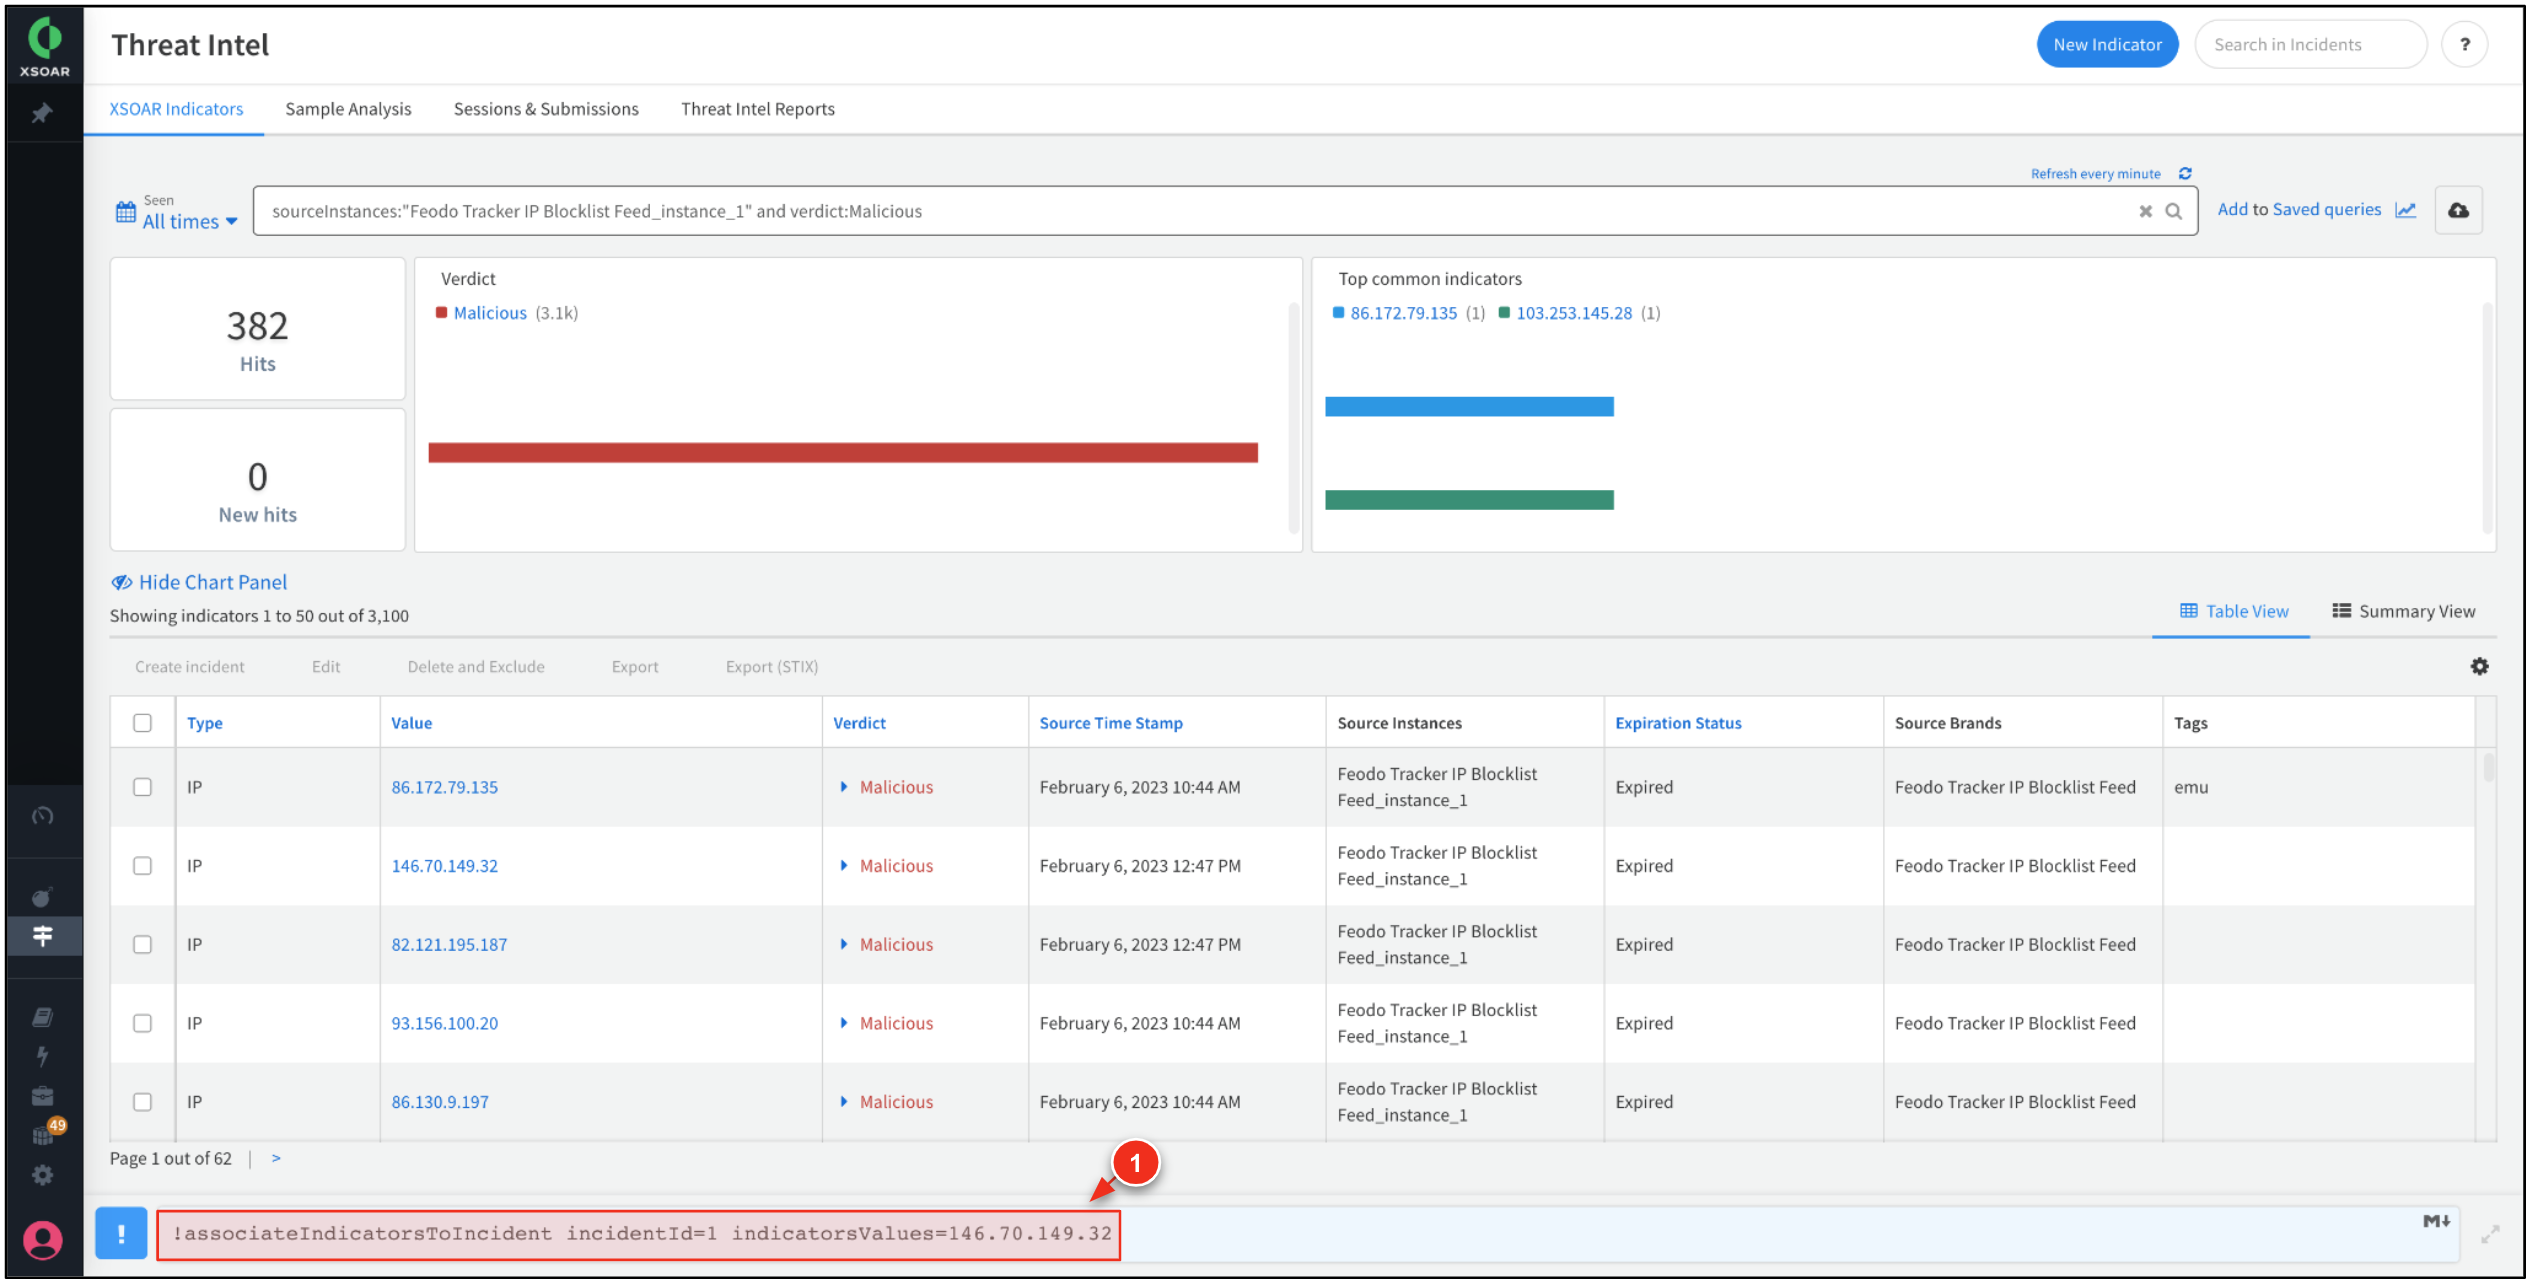Open table settings gear icon
Image resolution: width=2530 pixels, height=1284 pixels.
tap(2479, 666)
